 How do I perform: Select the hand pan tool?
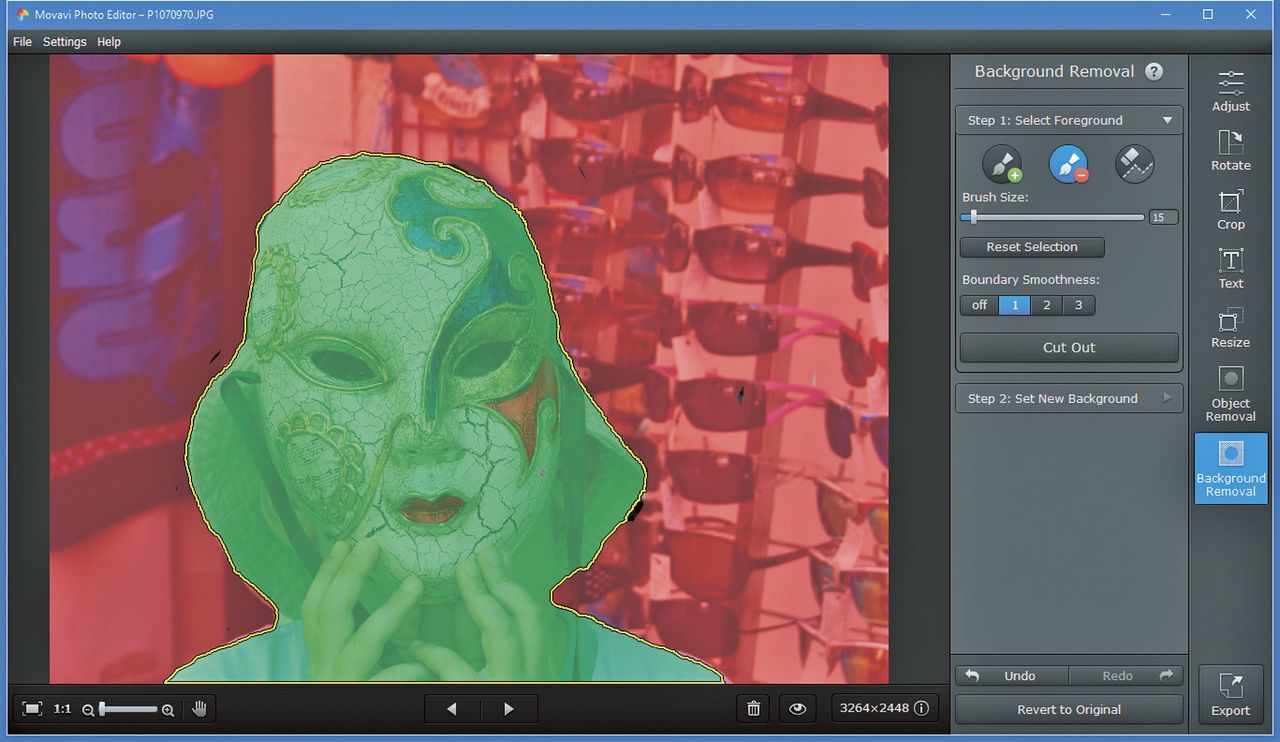tap(199, 709)
